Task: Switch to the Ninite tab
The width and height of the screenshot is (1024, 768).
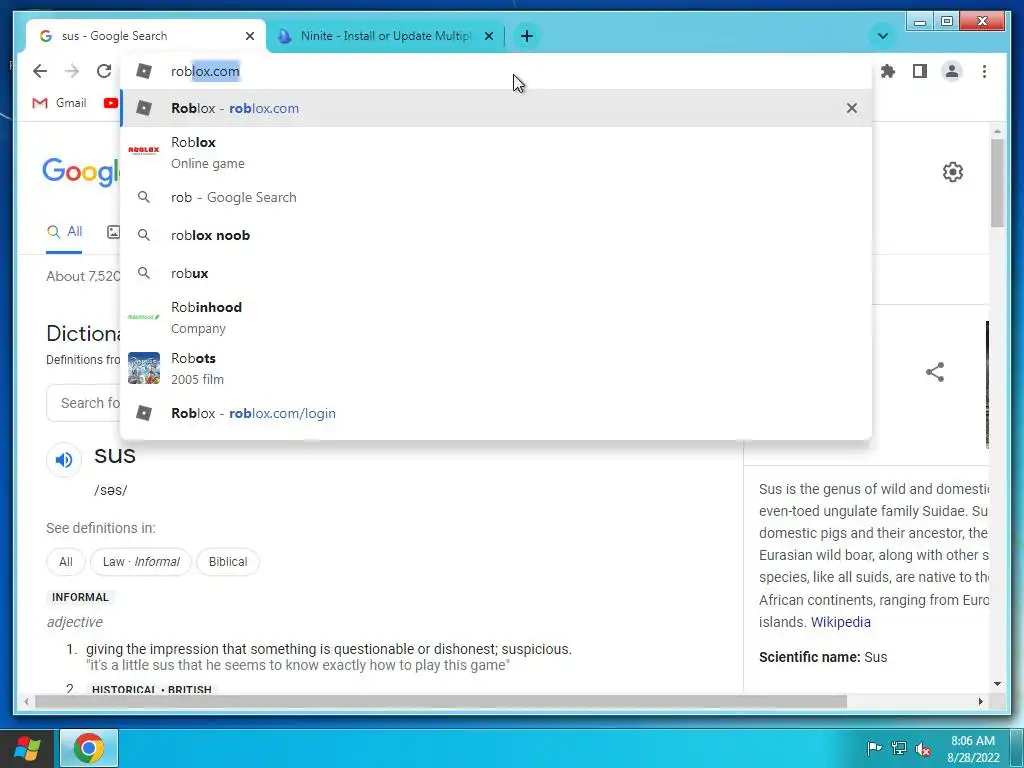Action: (385, 36)
